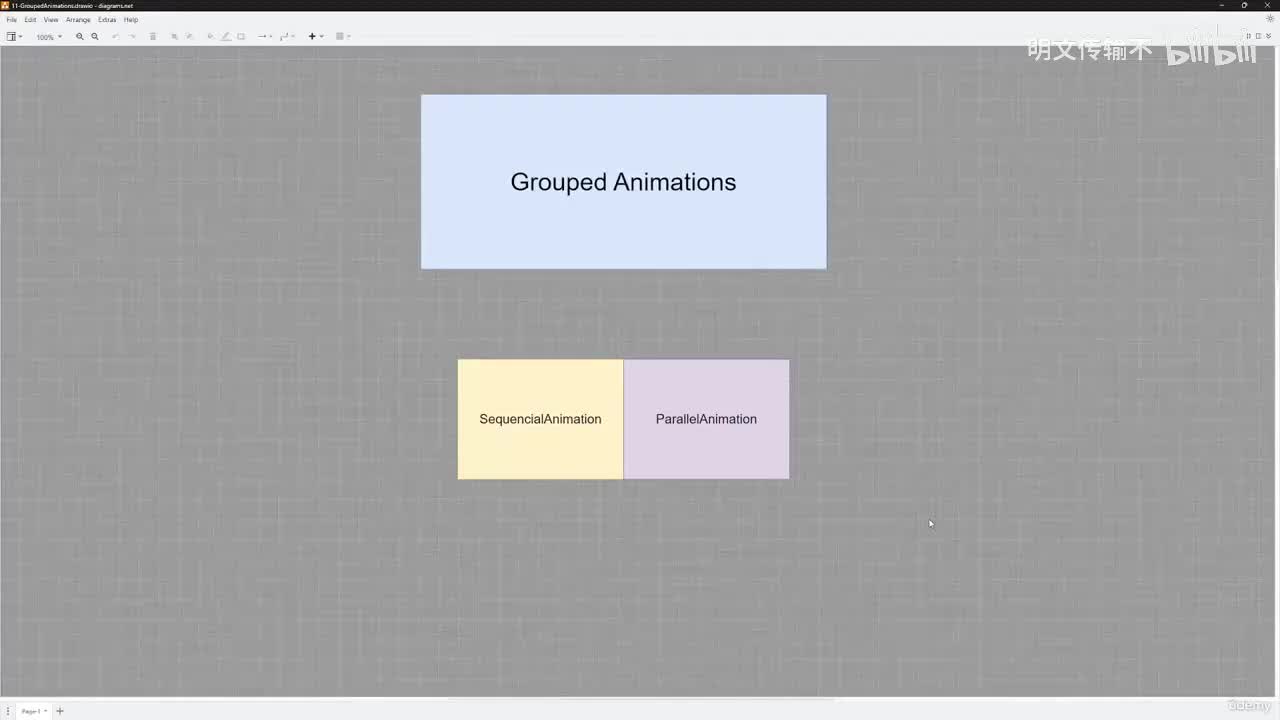Click the delete trash icon

[x=153, y=37]
